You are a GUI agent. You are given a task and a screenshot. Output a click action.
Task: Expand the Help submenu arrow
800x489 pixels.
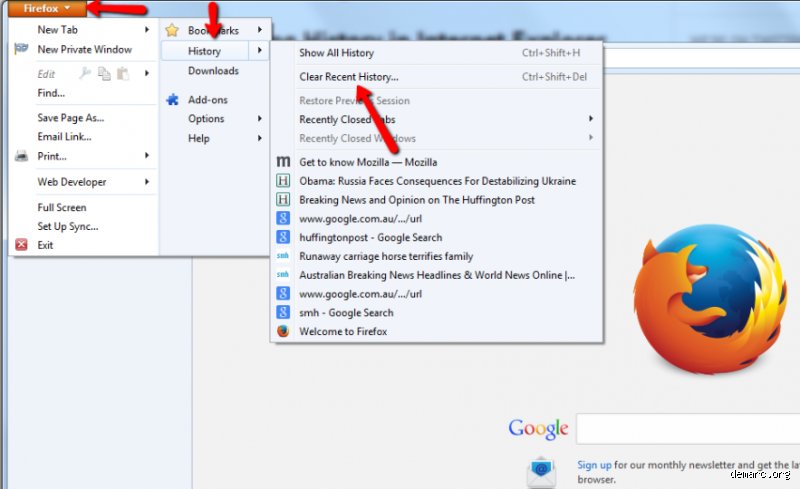pos(260,138)
